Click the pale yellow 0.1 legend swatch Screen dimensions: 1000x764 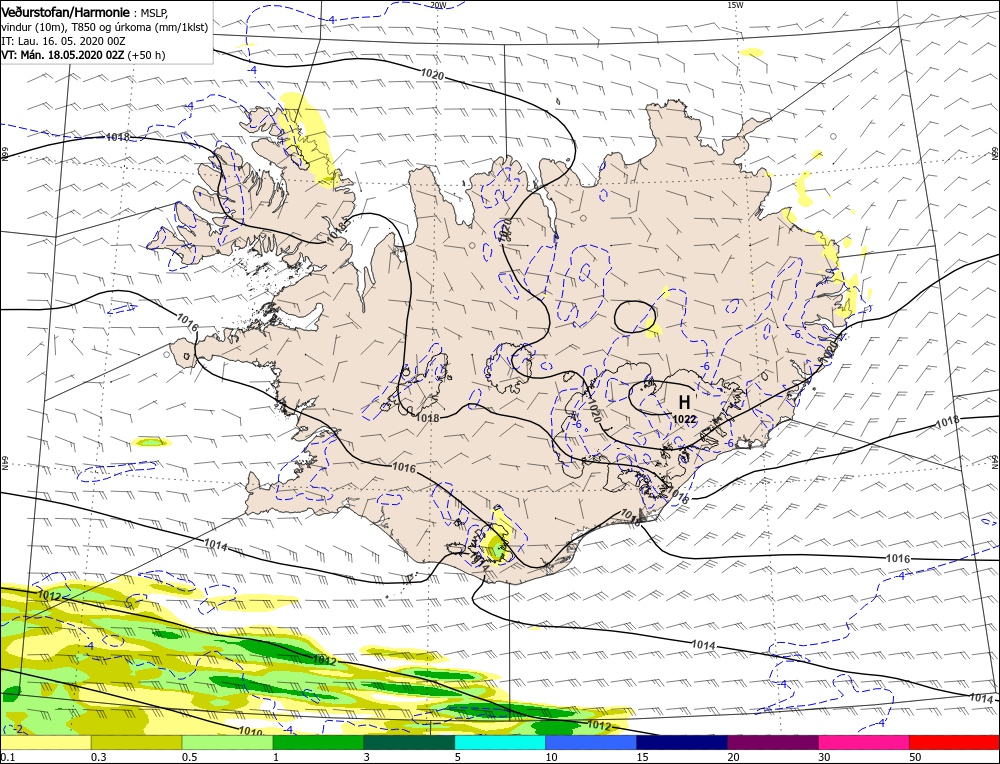[46, 742]
